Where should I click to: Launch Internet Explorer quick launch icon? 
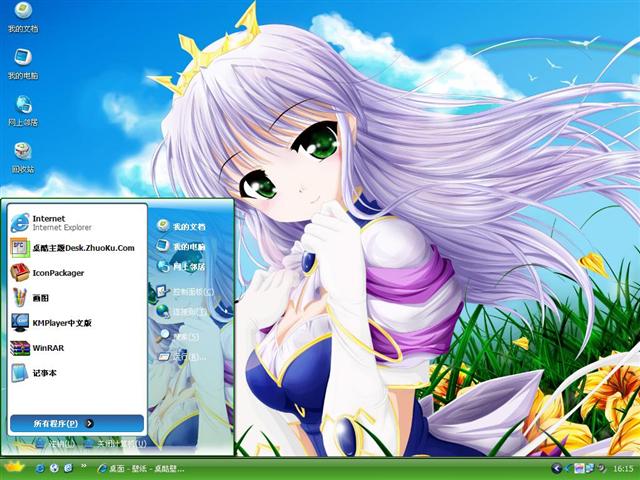[x=40, y=468]
